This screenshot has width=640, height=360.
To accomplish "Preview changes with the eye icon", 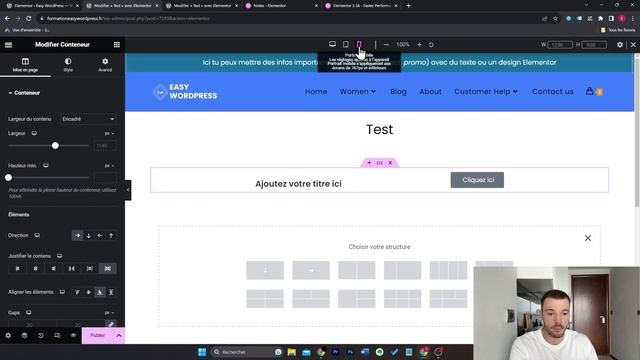I will [x=73, y=336].
